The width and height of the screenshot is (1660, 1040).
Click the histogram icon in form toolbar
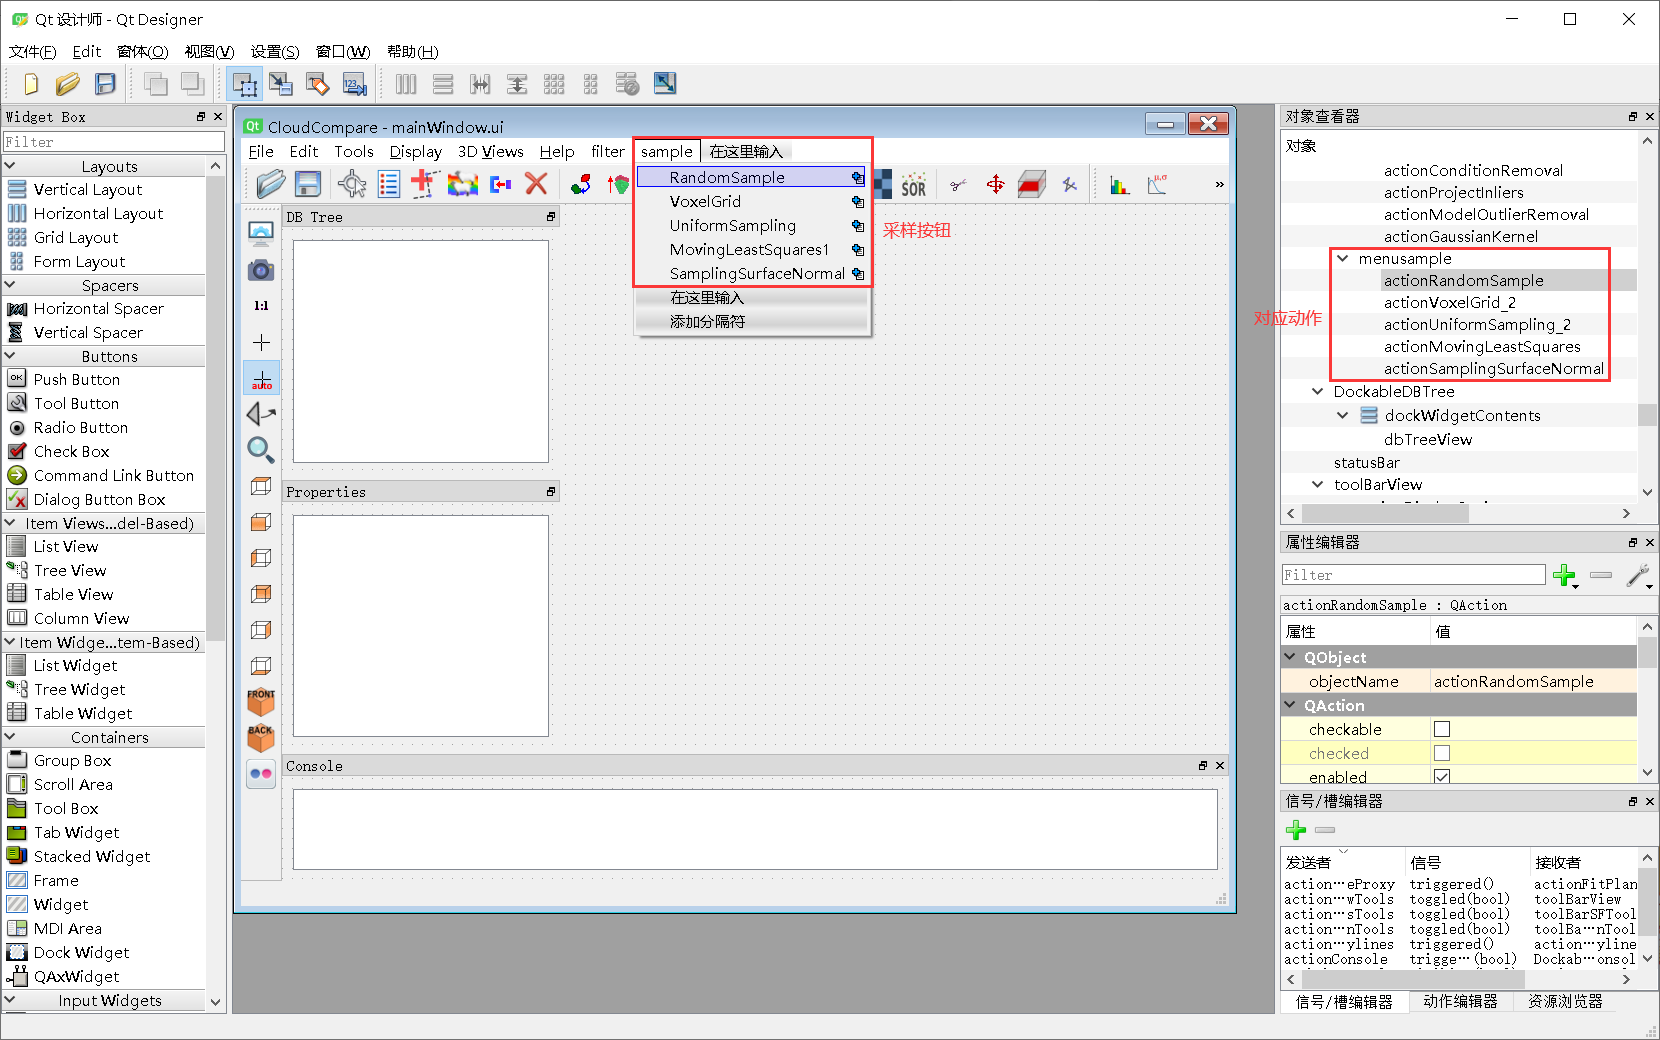pyautogui.click(x=1119, y=185)
